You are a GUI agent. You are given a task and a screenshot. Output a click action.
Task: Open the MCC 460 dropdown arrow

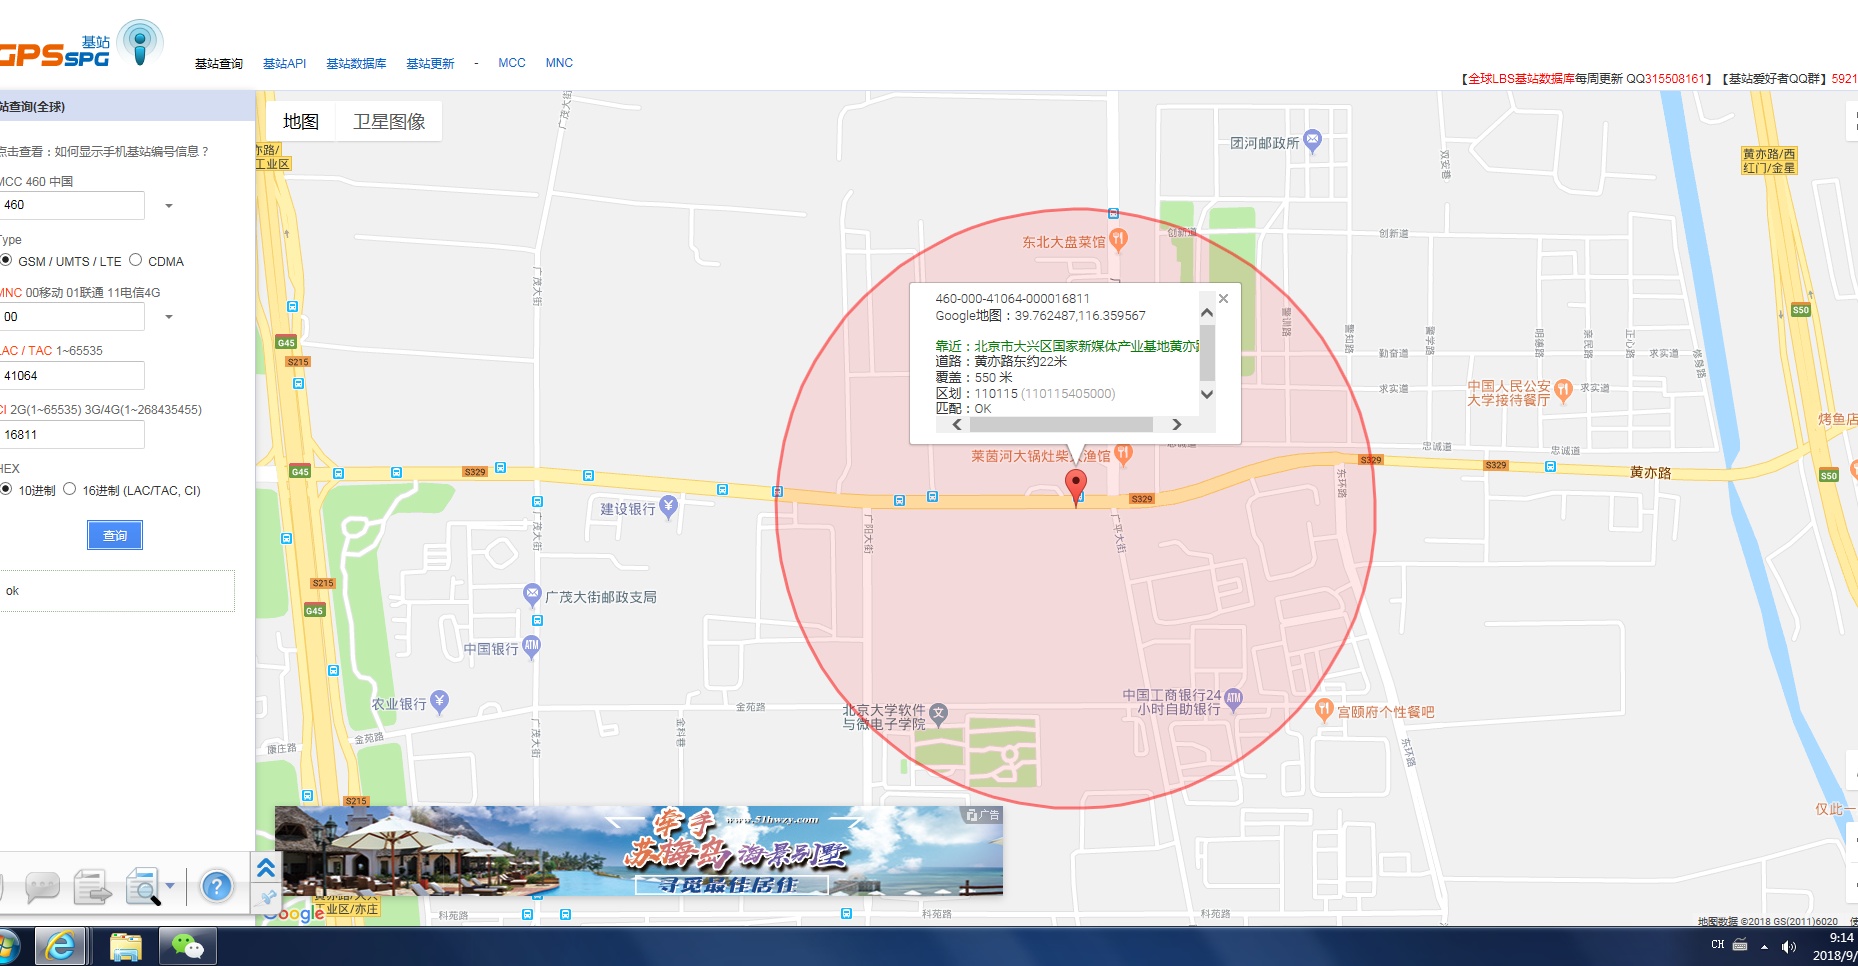tap(169, 206)
